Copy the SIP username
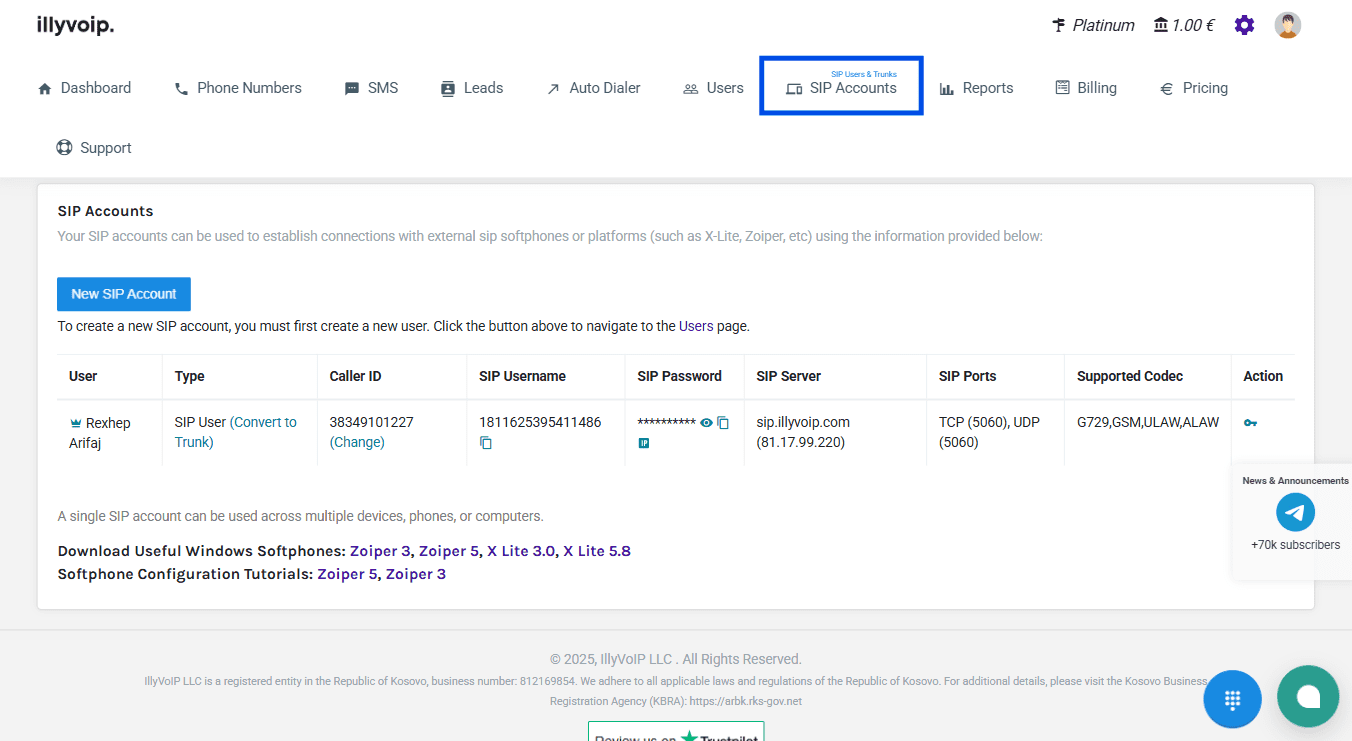 pyautogui.click(x=486, y=443)
